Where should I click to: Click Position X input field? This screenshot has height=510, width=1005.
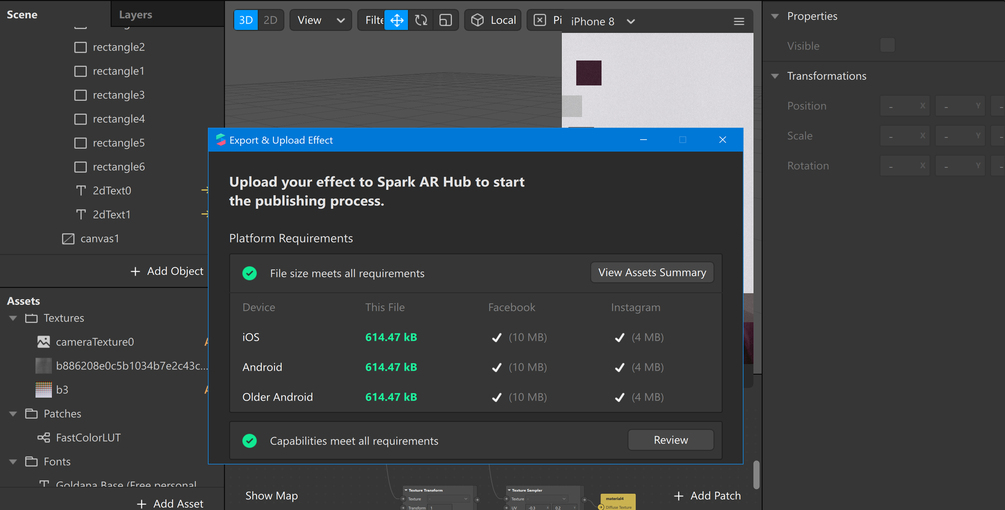coord(904,106)
